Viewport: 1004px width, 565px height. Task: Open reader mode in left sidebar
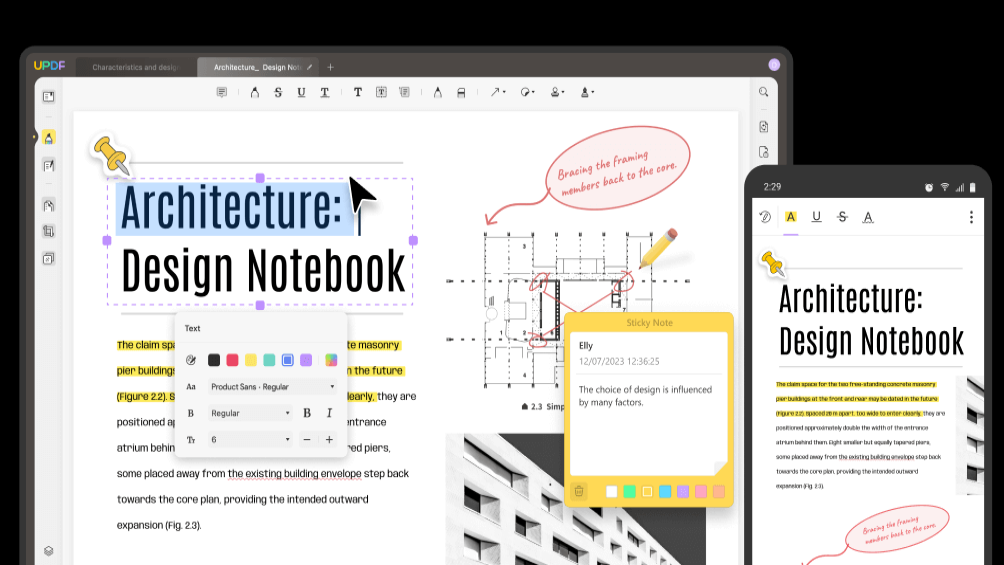pos(49,97)
